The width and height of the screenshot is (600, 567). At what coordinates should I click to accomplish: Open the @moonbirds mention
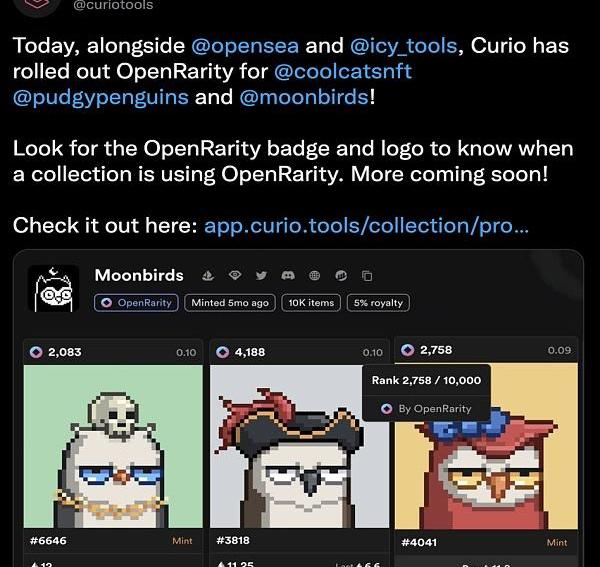coord(304,97)
